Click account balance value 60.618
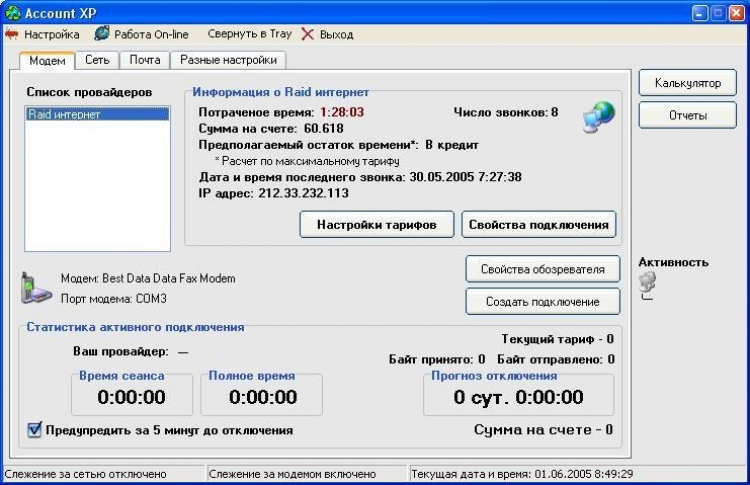The width and height of the screenshot is (750, 485). (323, 128)
